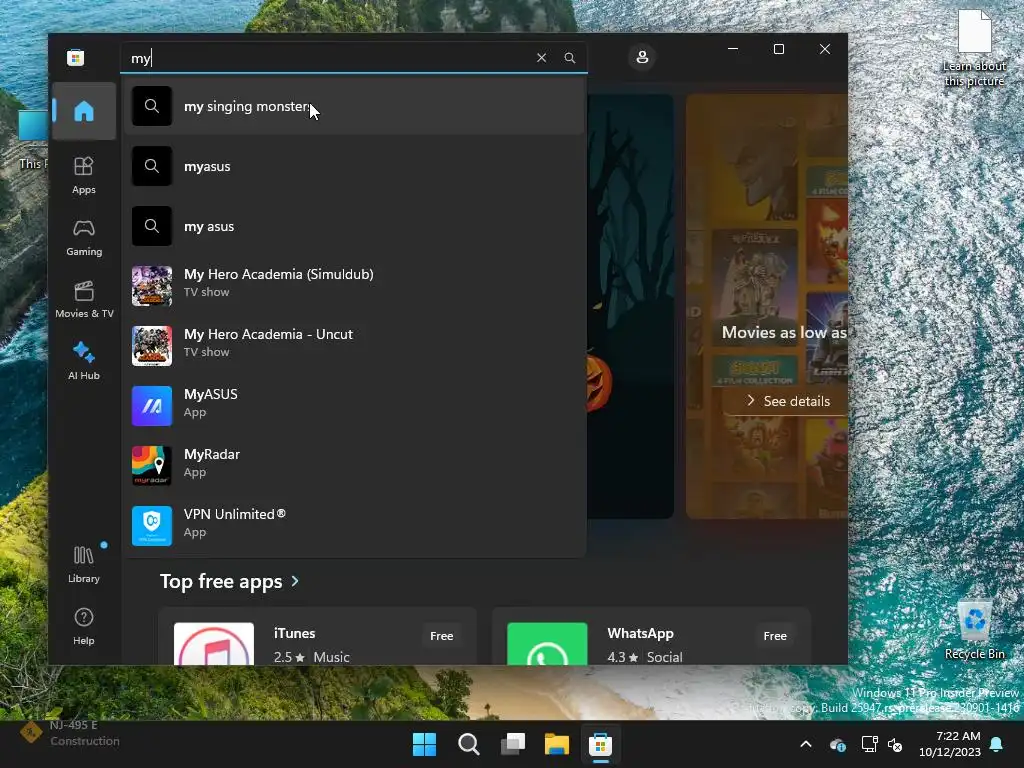The height and width of the screenshot is (768, 1024).
Task: Open My Hero Academia - Uncut result
Action: point(353,345)
